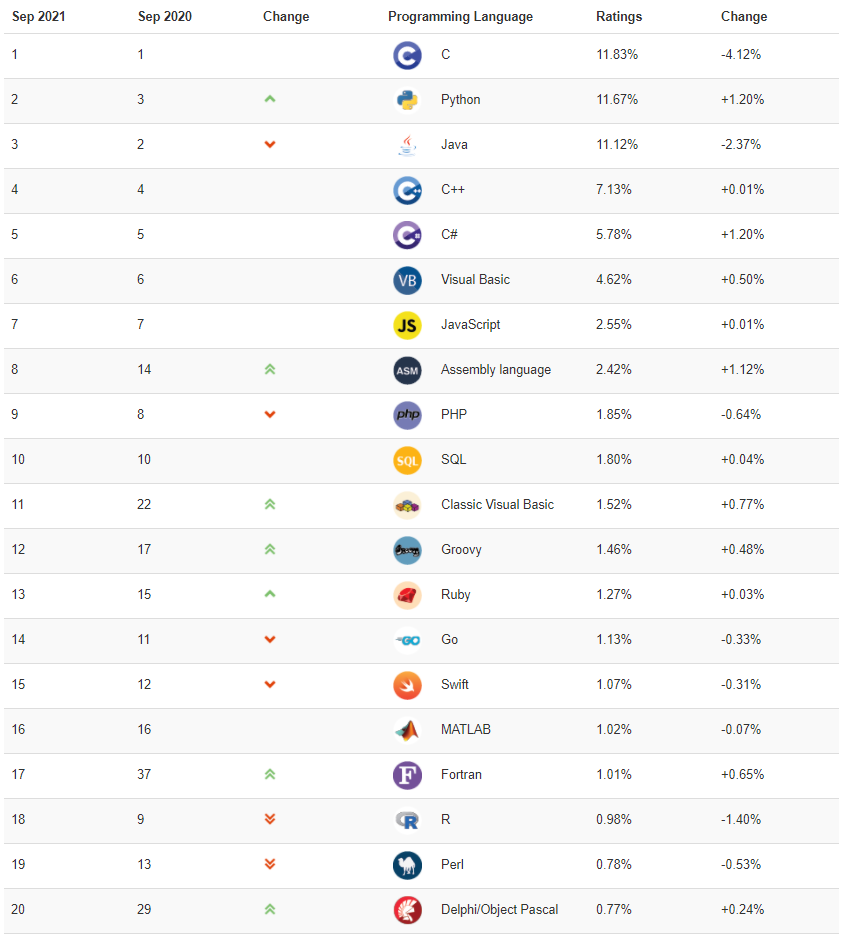844x937 pixels.
Task: Click the Programming Language column header
Action: point(460,17)
